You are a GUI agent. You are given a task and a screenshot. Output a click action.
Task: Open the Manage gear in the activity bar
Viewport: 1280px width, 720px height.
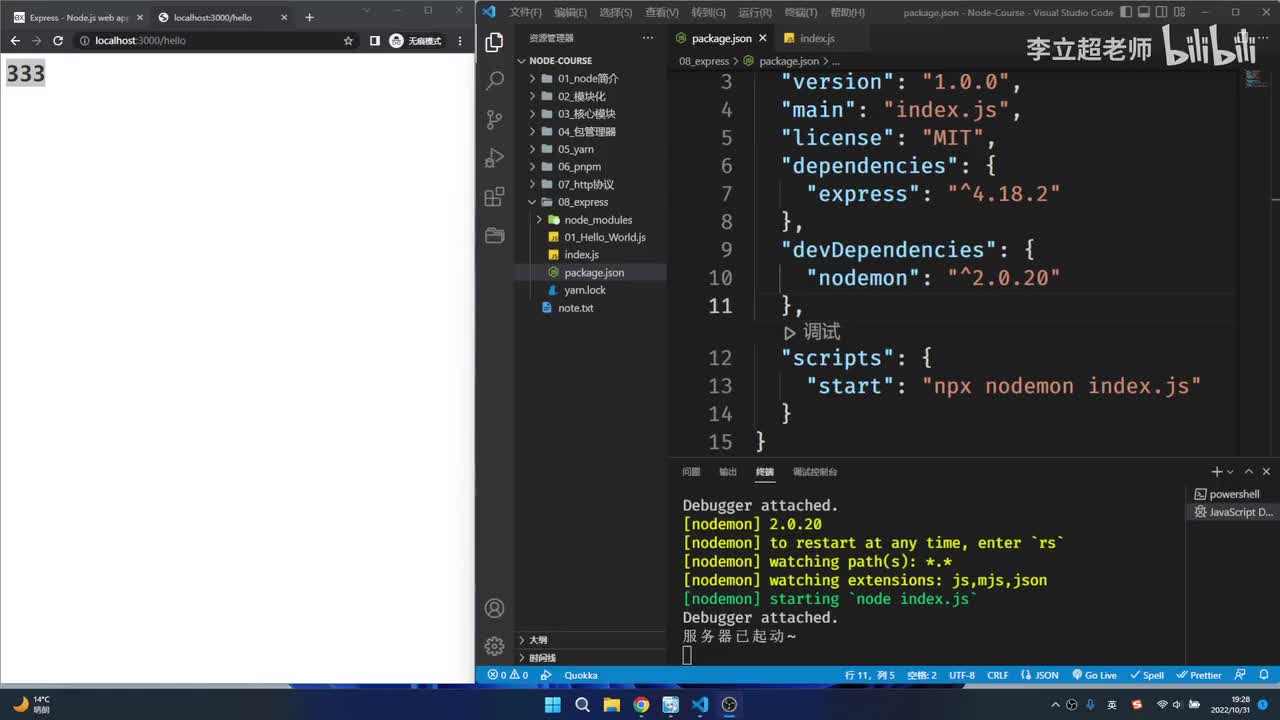tap(494, 646)
